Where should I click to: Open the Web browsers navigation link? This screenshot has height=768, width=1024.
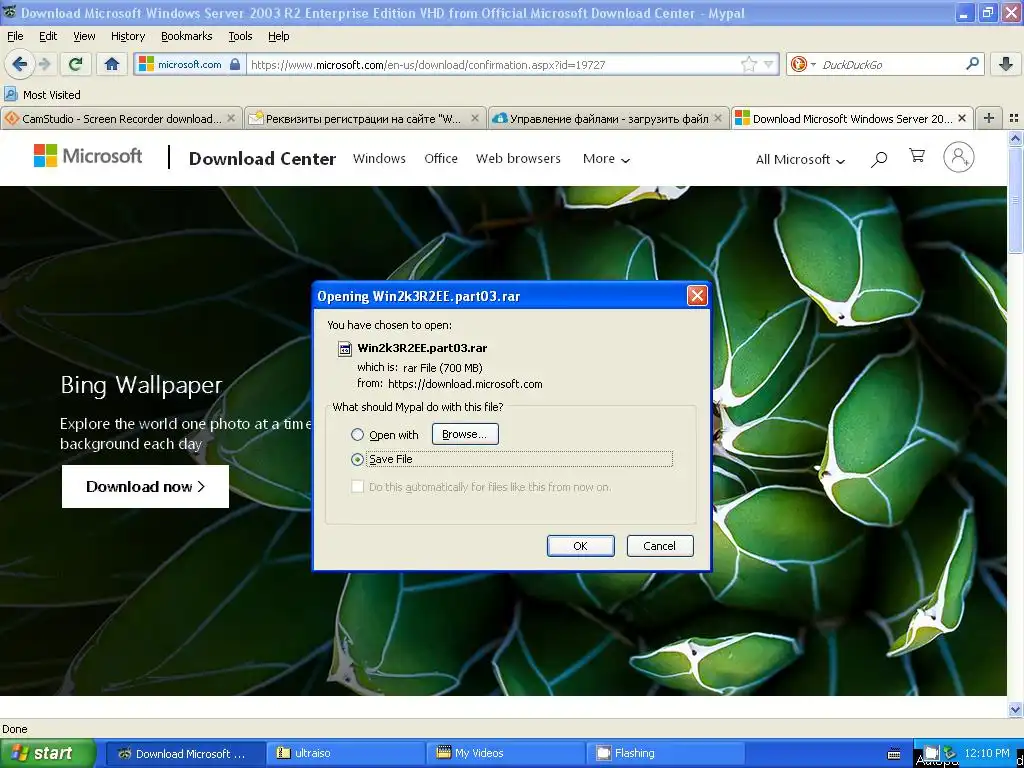tap(518, 158)
